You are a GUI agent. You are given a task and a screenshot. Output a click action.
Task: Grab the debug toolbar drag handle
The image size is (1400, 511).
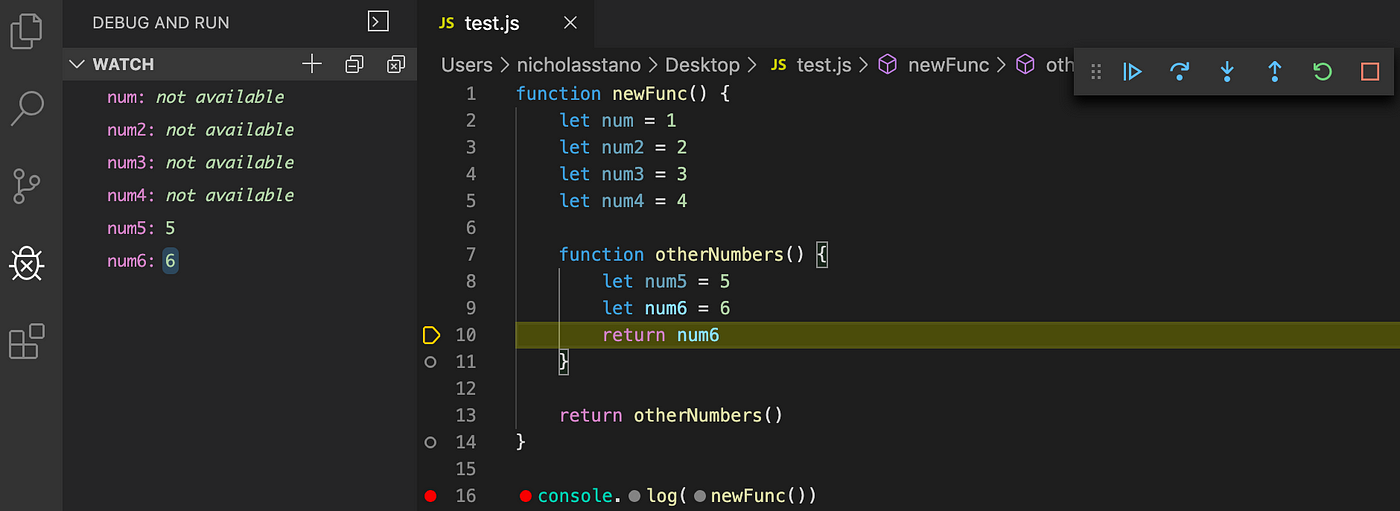coord(1096,71)
